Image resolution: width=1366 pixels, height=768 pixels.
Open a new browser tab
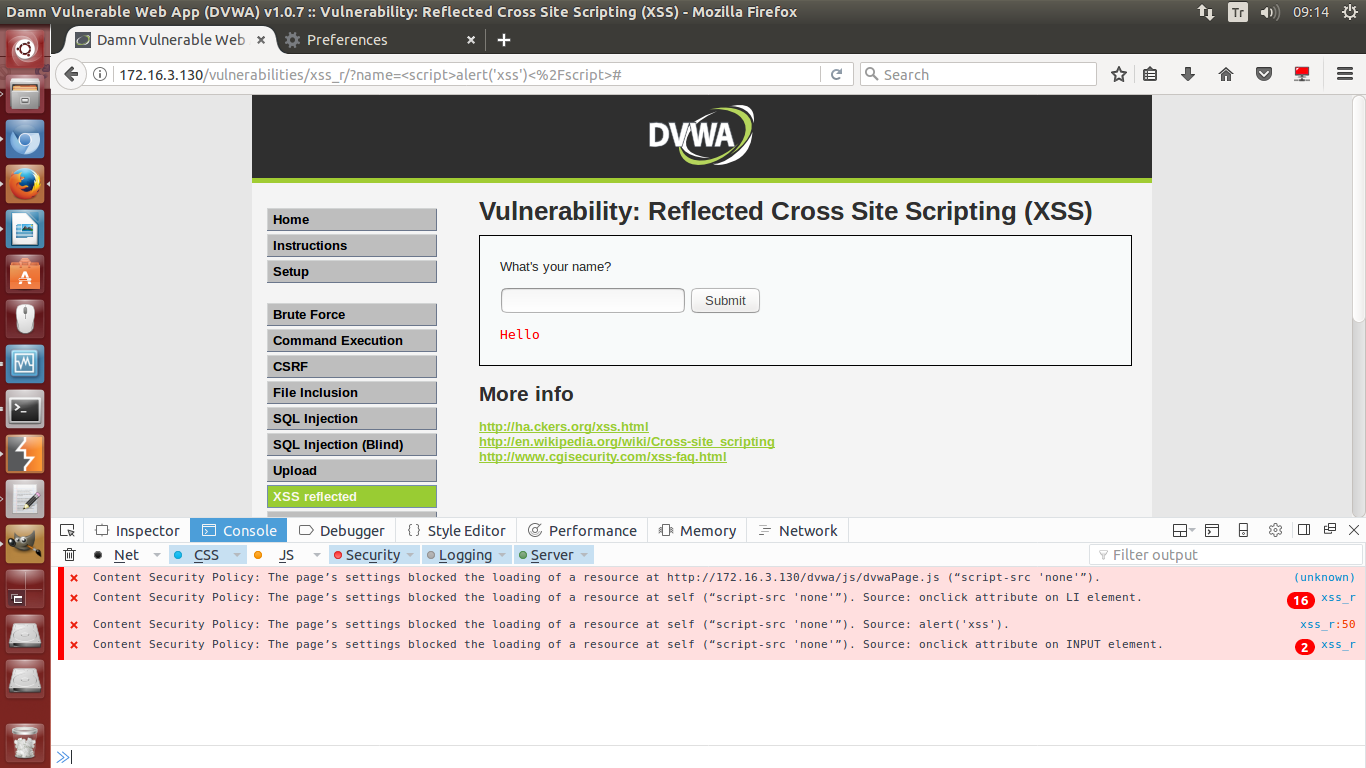tap(504, 40)
